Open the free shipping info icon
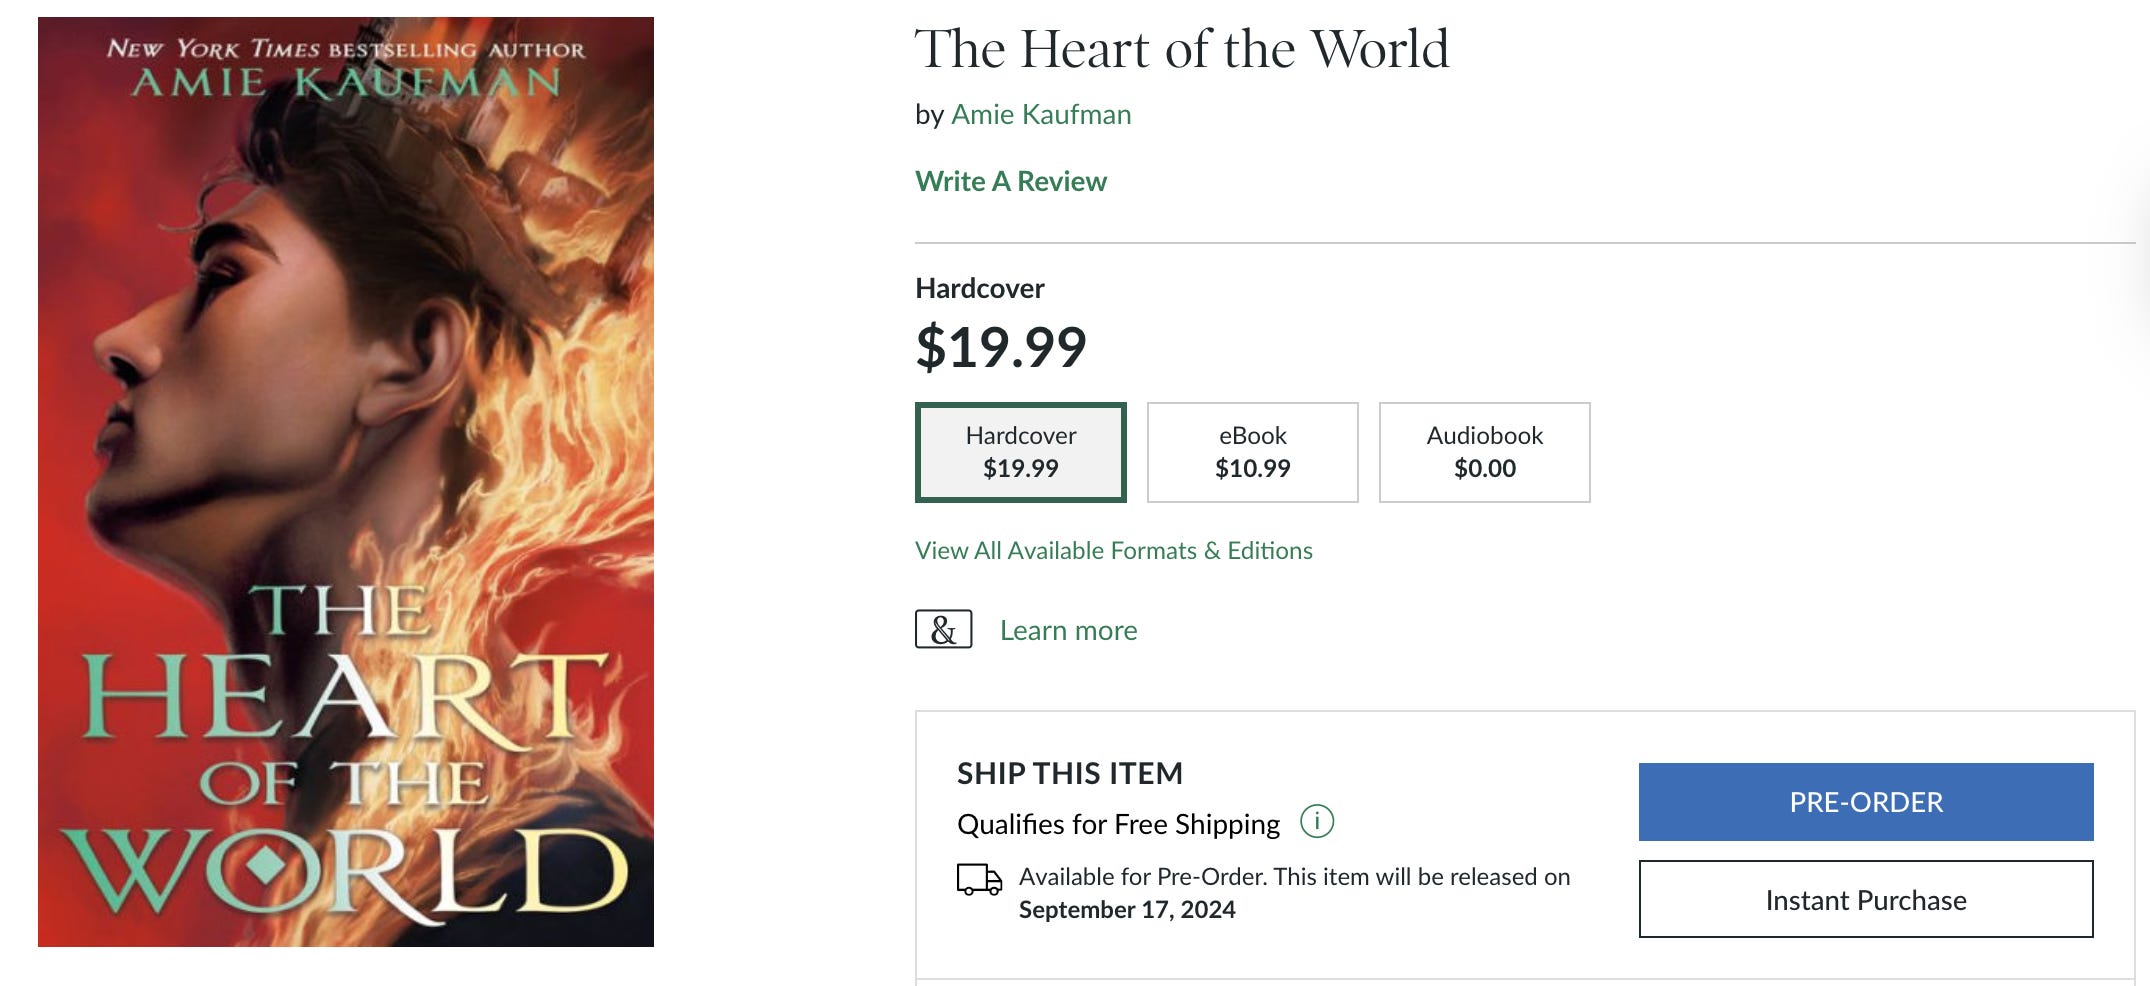 [1316, 821]
